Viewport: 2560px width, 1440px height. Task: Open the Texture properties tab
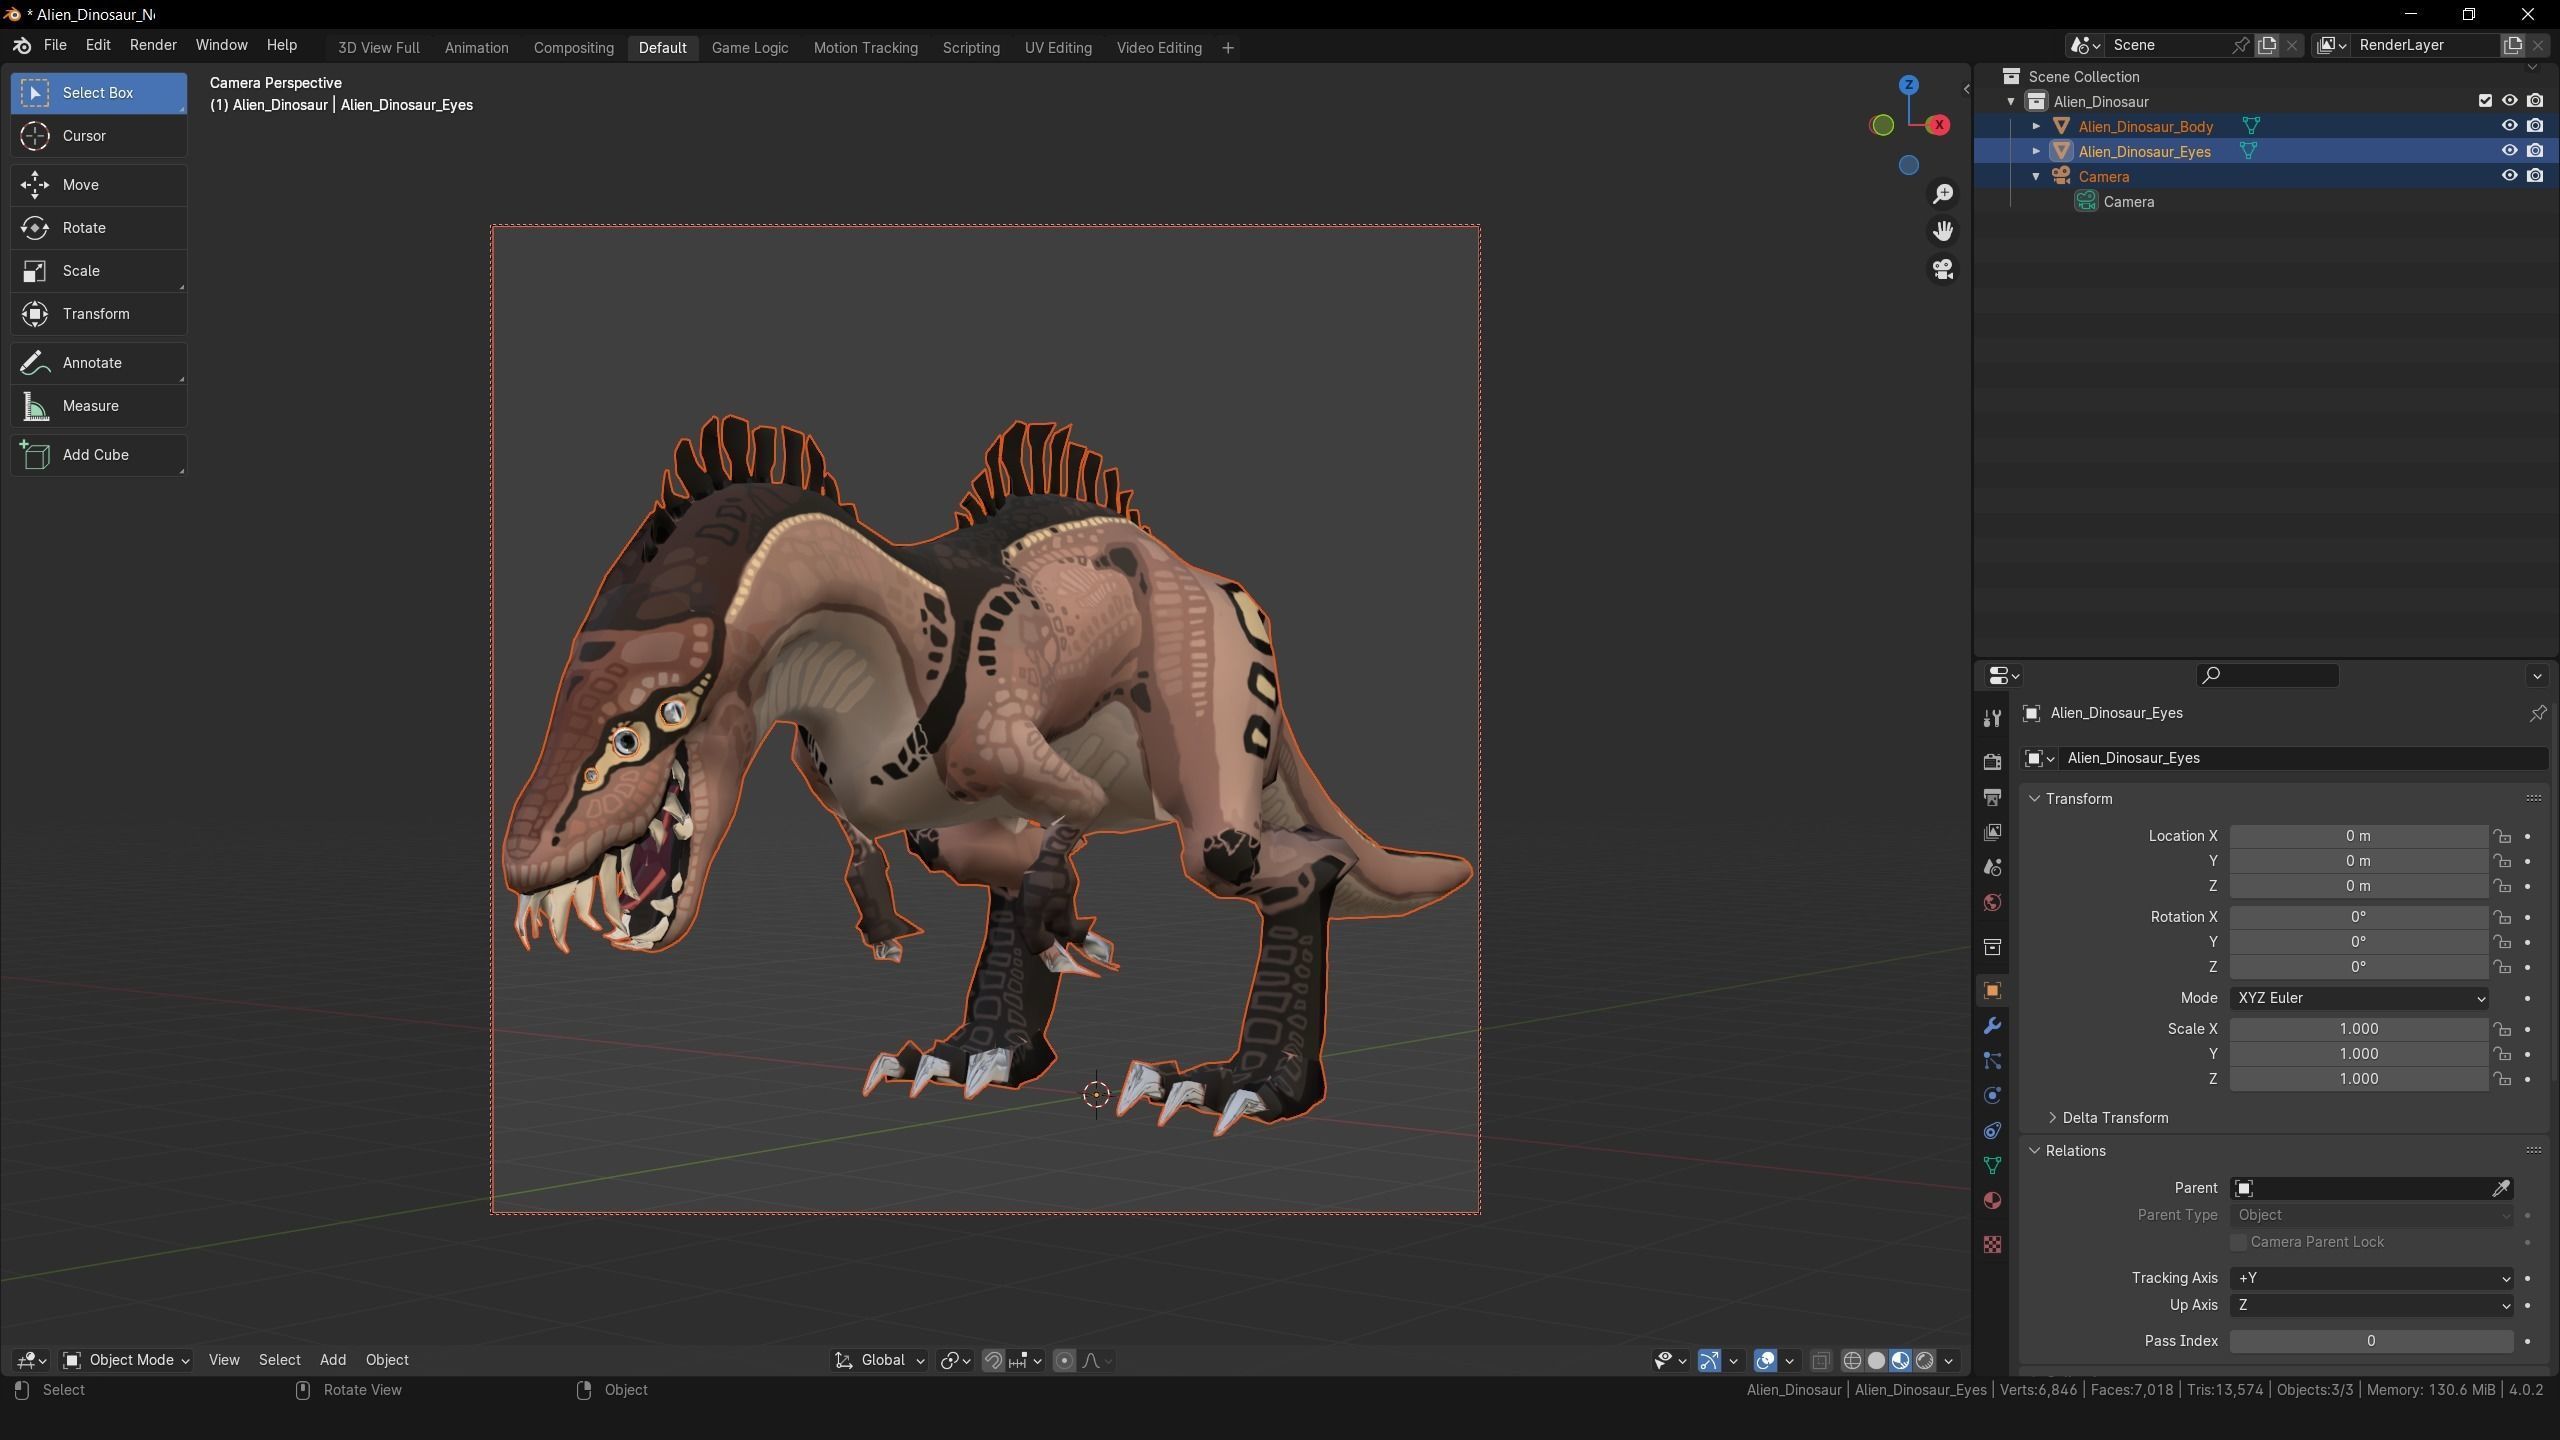click(1992, 1245)
